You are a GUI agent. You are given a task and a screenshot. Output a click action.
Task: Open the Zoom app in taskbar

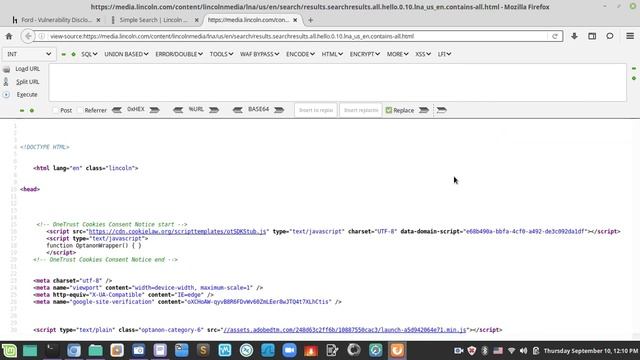tap(289, 351)
